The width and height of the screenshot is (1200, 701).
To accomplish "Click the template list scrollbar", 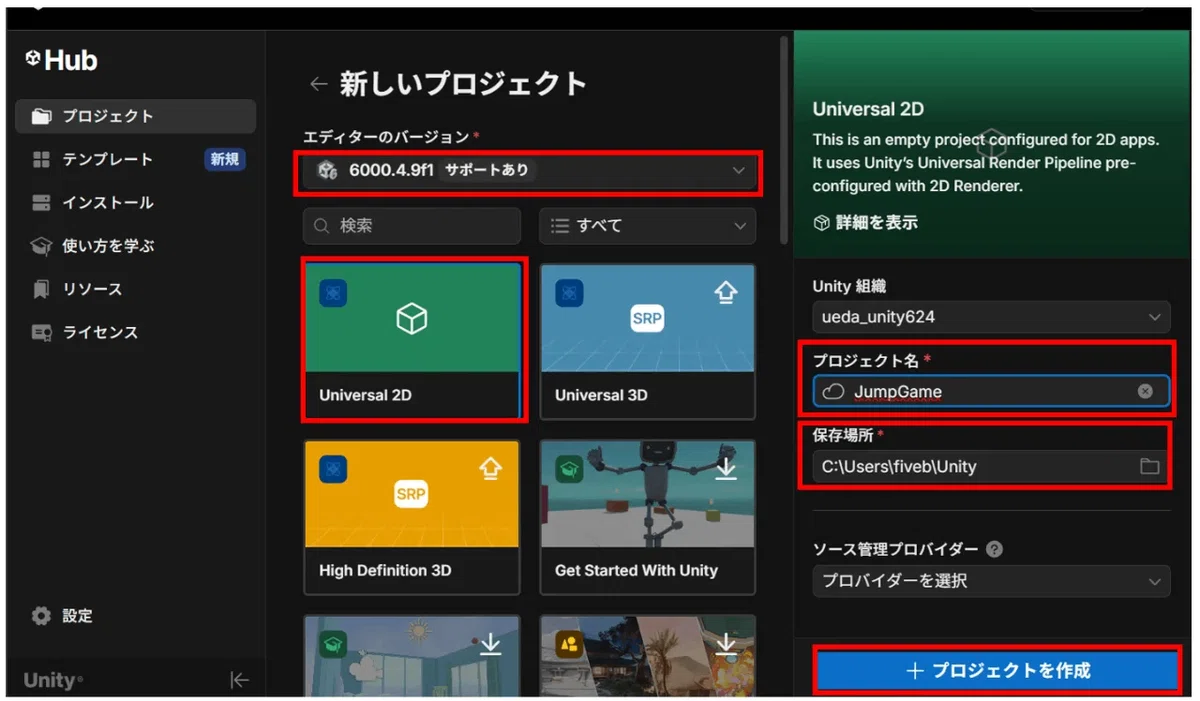I will (784, 140).
